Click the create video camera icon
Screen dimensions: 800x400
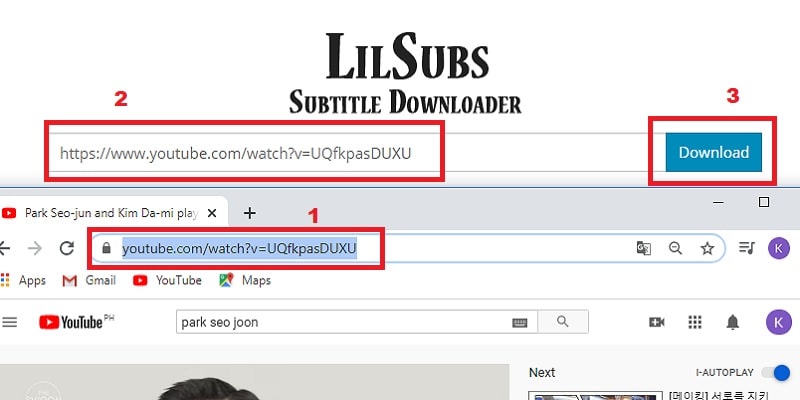tap(657, 322)
